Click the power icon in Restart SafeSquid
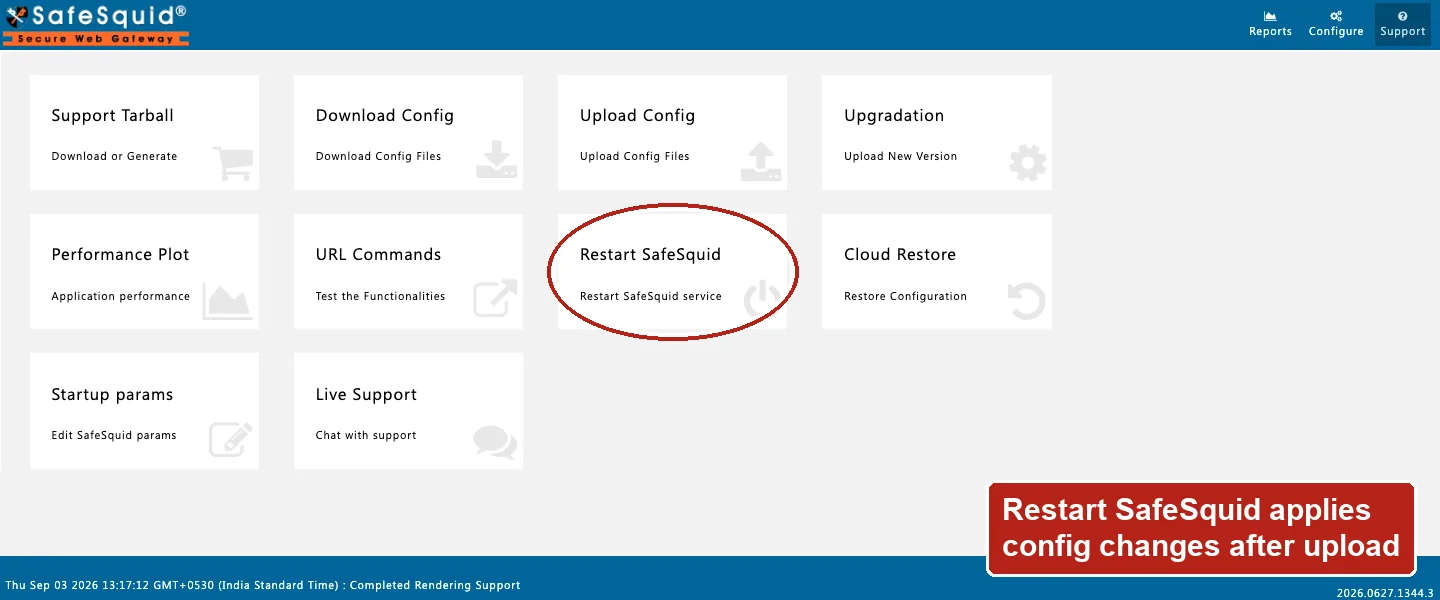This screenshot has height=600, width=1440. click(x=763, y=300)
